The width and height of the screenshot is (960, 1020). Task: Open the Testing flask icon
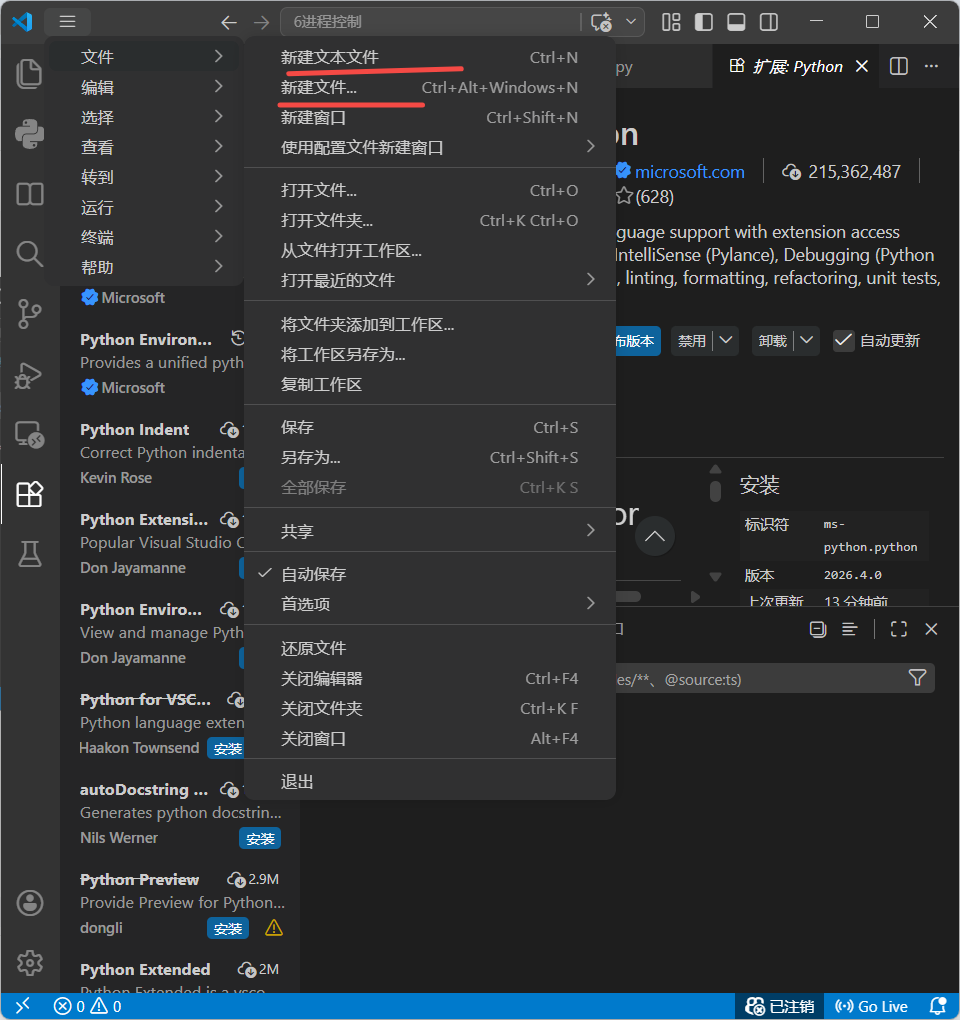(29, 554)
